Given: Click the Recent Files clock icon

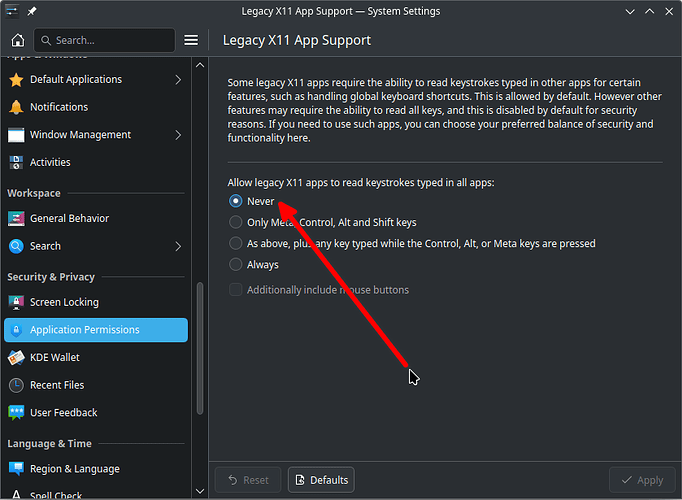Looking at the screenshot, I should (x=16, y=385).
